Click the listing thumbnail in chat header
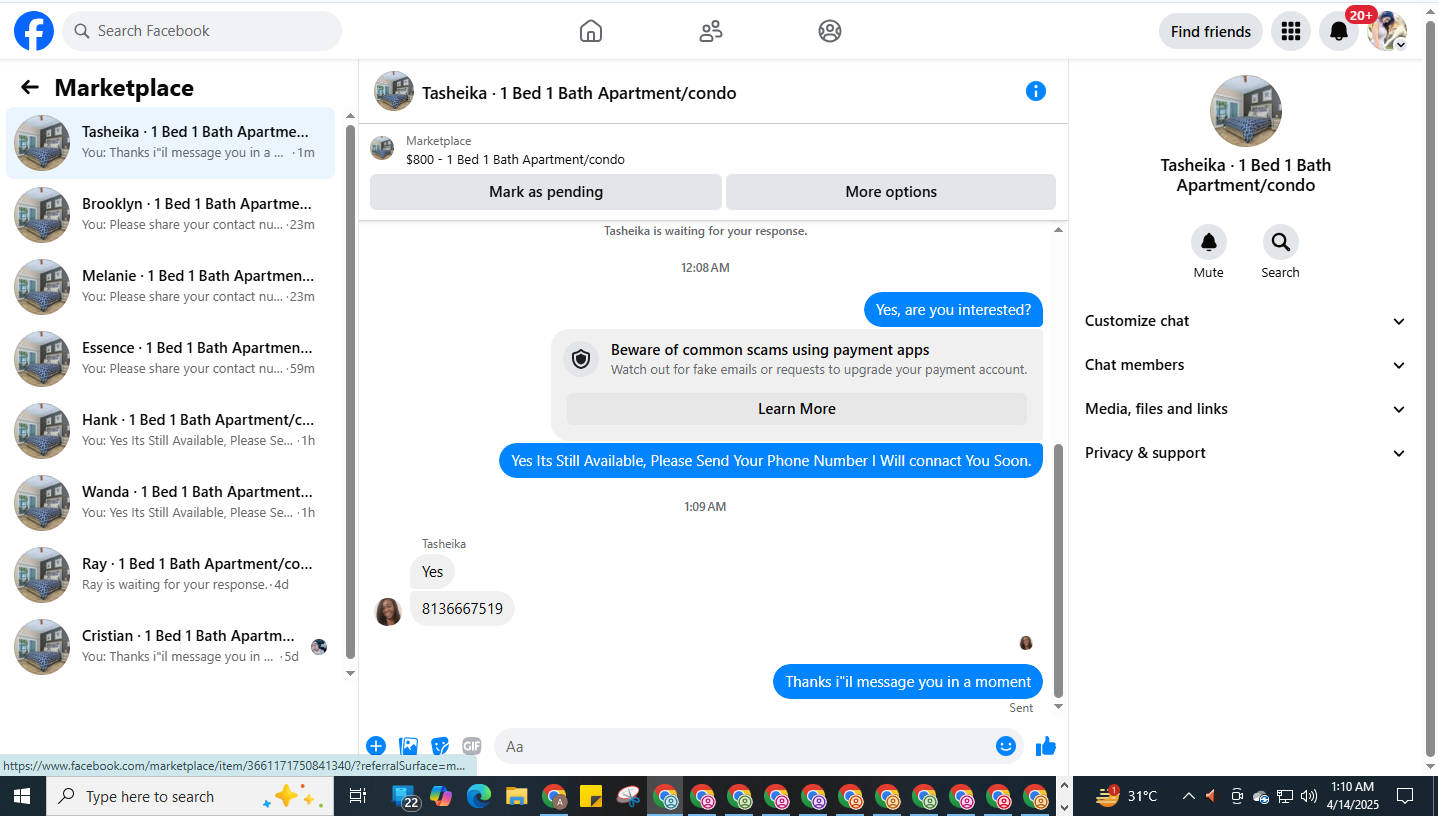The width and height of the screenshot is (1438, 816). [394, 91]
